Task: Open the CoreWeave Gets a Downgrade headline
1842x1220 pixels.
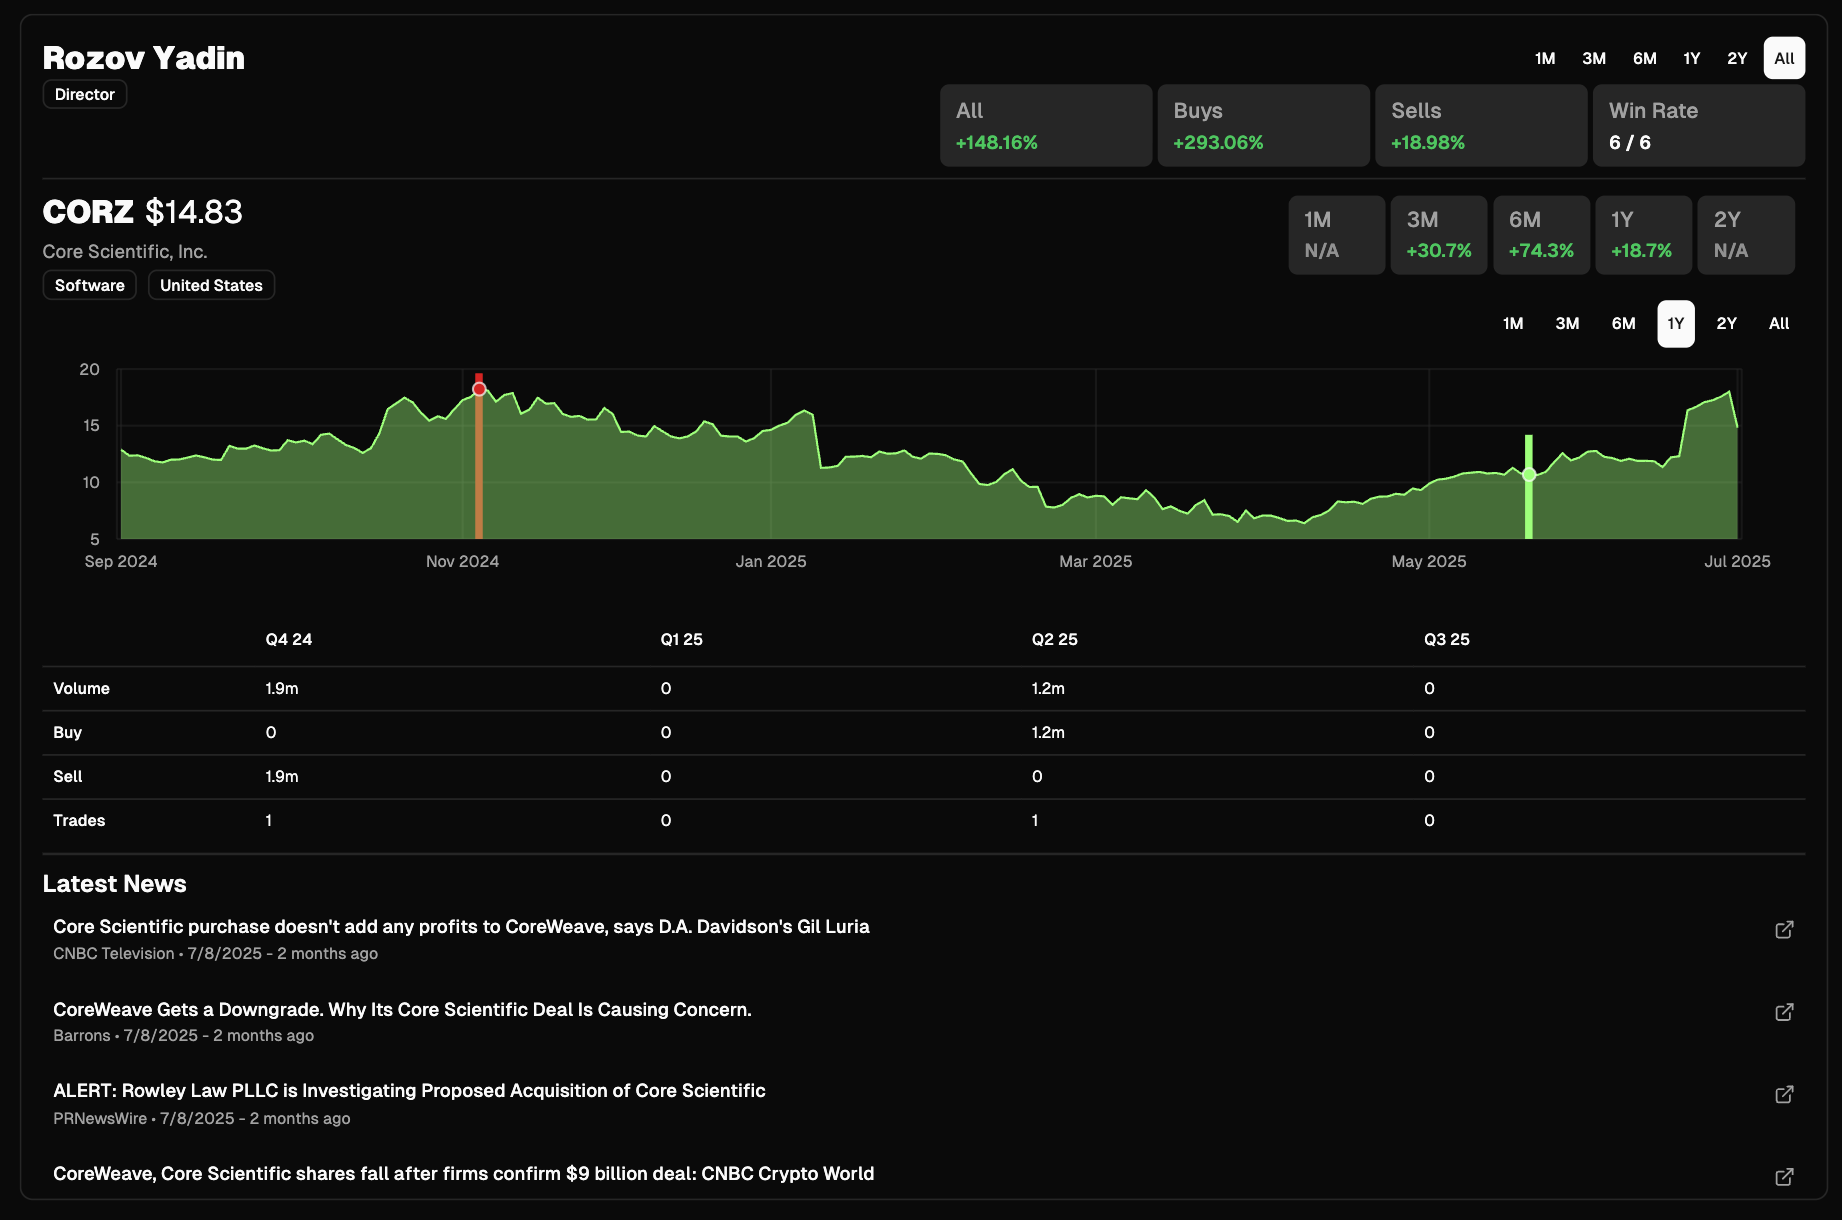Action: click(x=402, y=1009)
